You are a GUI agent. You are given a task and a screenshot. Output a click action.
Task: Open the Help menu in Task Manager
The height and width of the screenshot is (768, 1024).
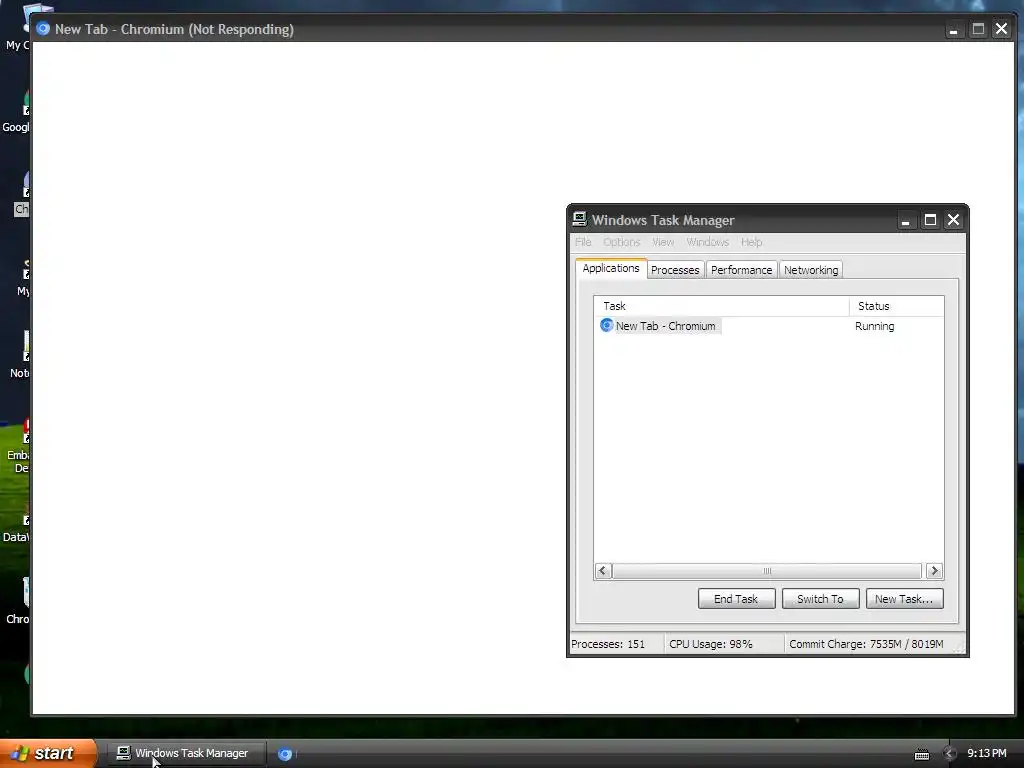pos(751,242)
